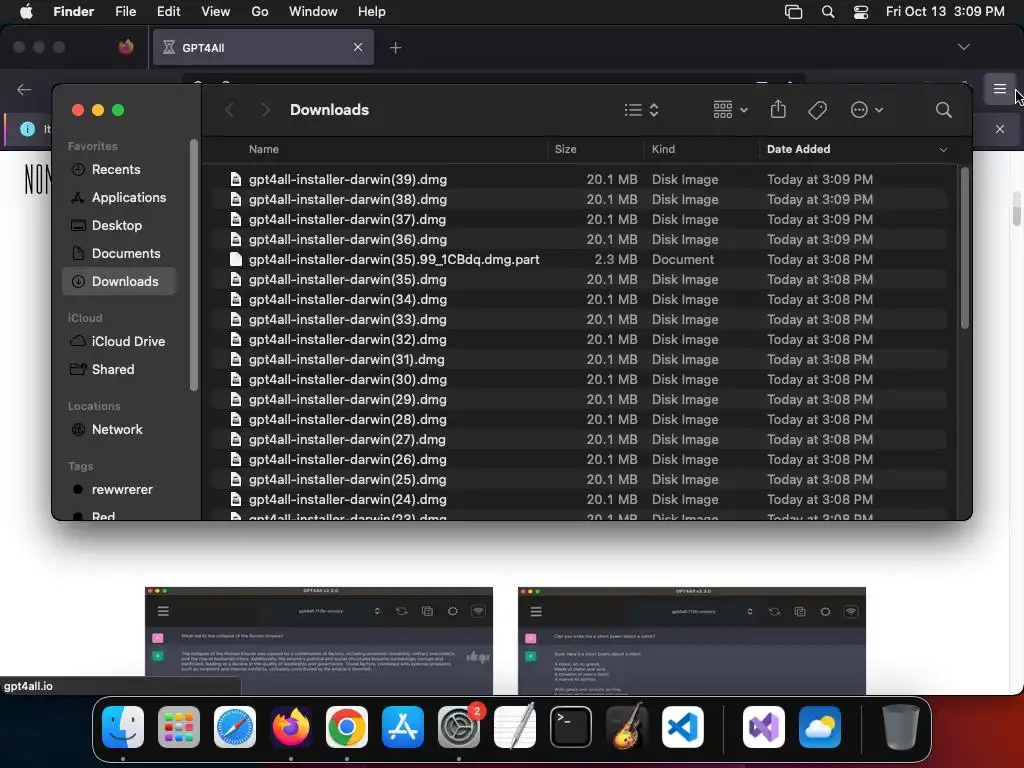Click Firefox back arrow button
Screen dimensions: 1024x768
24,89
